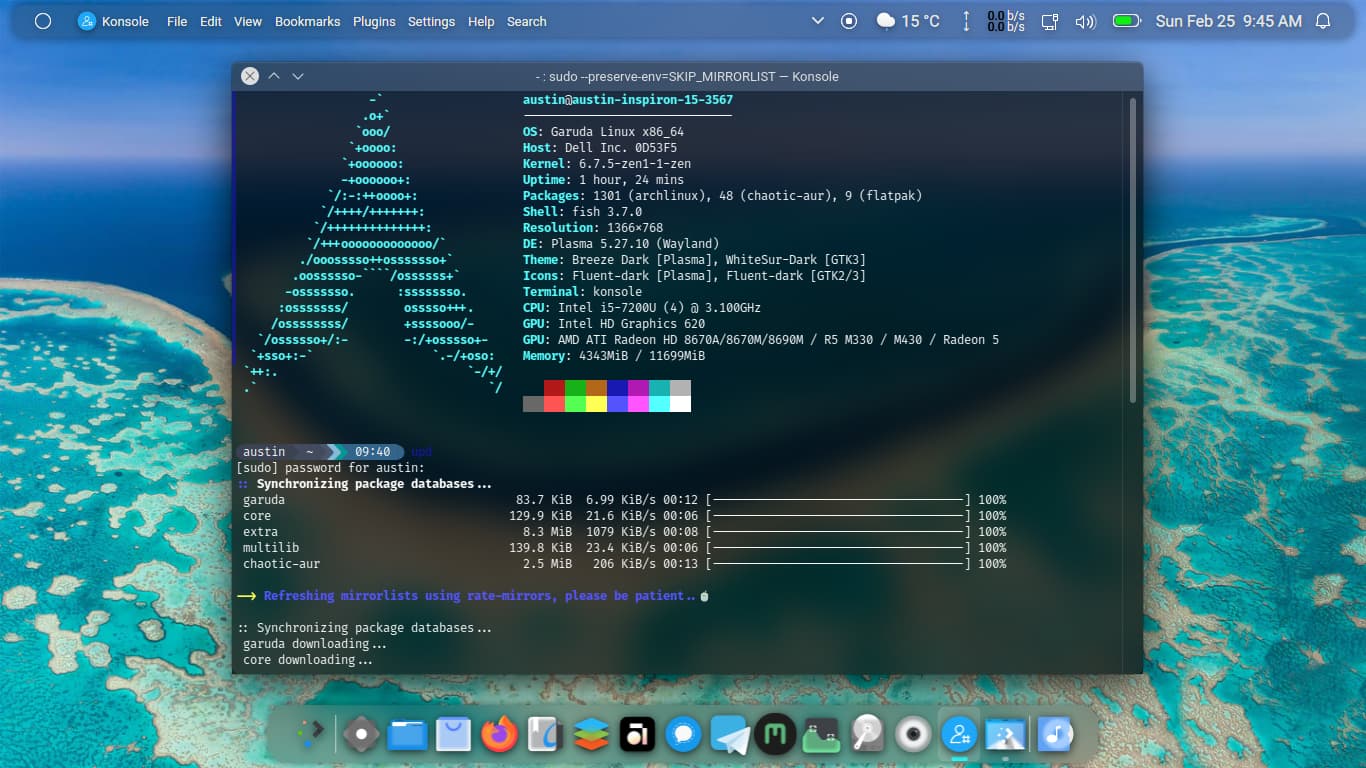Click the 'core downloading...' line
1366x768 pixels.
click(308, 660)
